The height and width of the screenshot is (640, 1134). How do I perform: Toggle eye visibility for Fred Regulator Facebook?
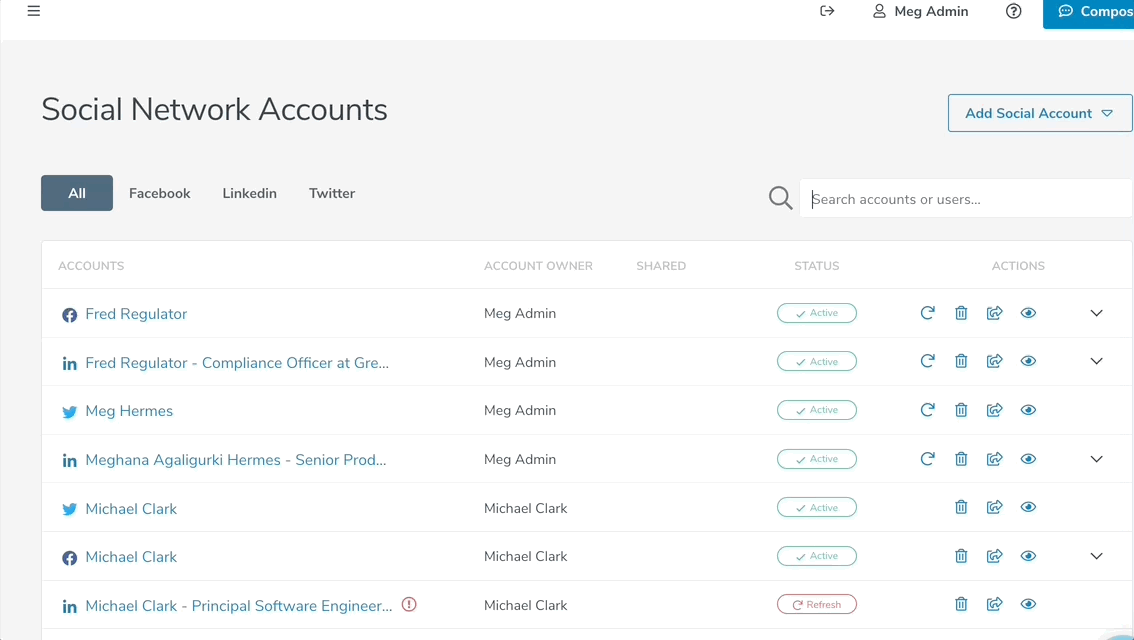1028,313
